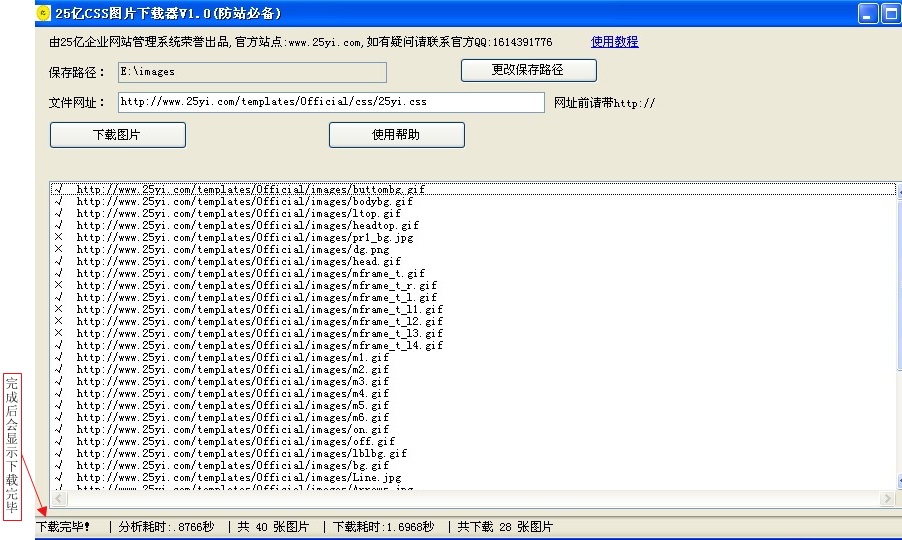Select the mframe_t_l3.gif list row
Screen dimensions: 902x540
pos(473,334)
